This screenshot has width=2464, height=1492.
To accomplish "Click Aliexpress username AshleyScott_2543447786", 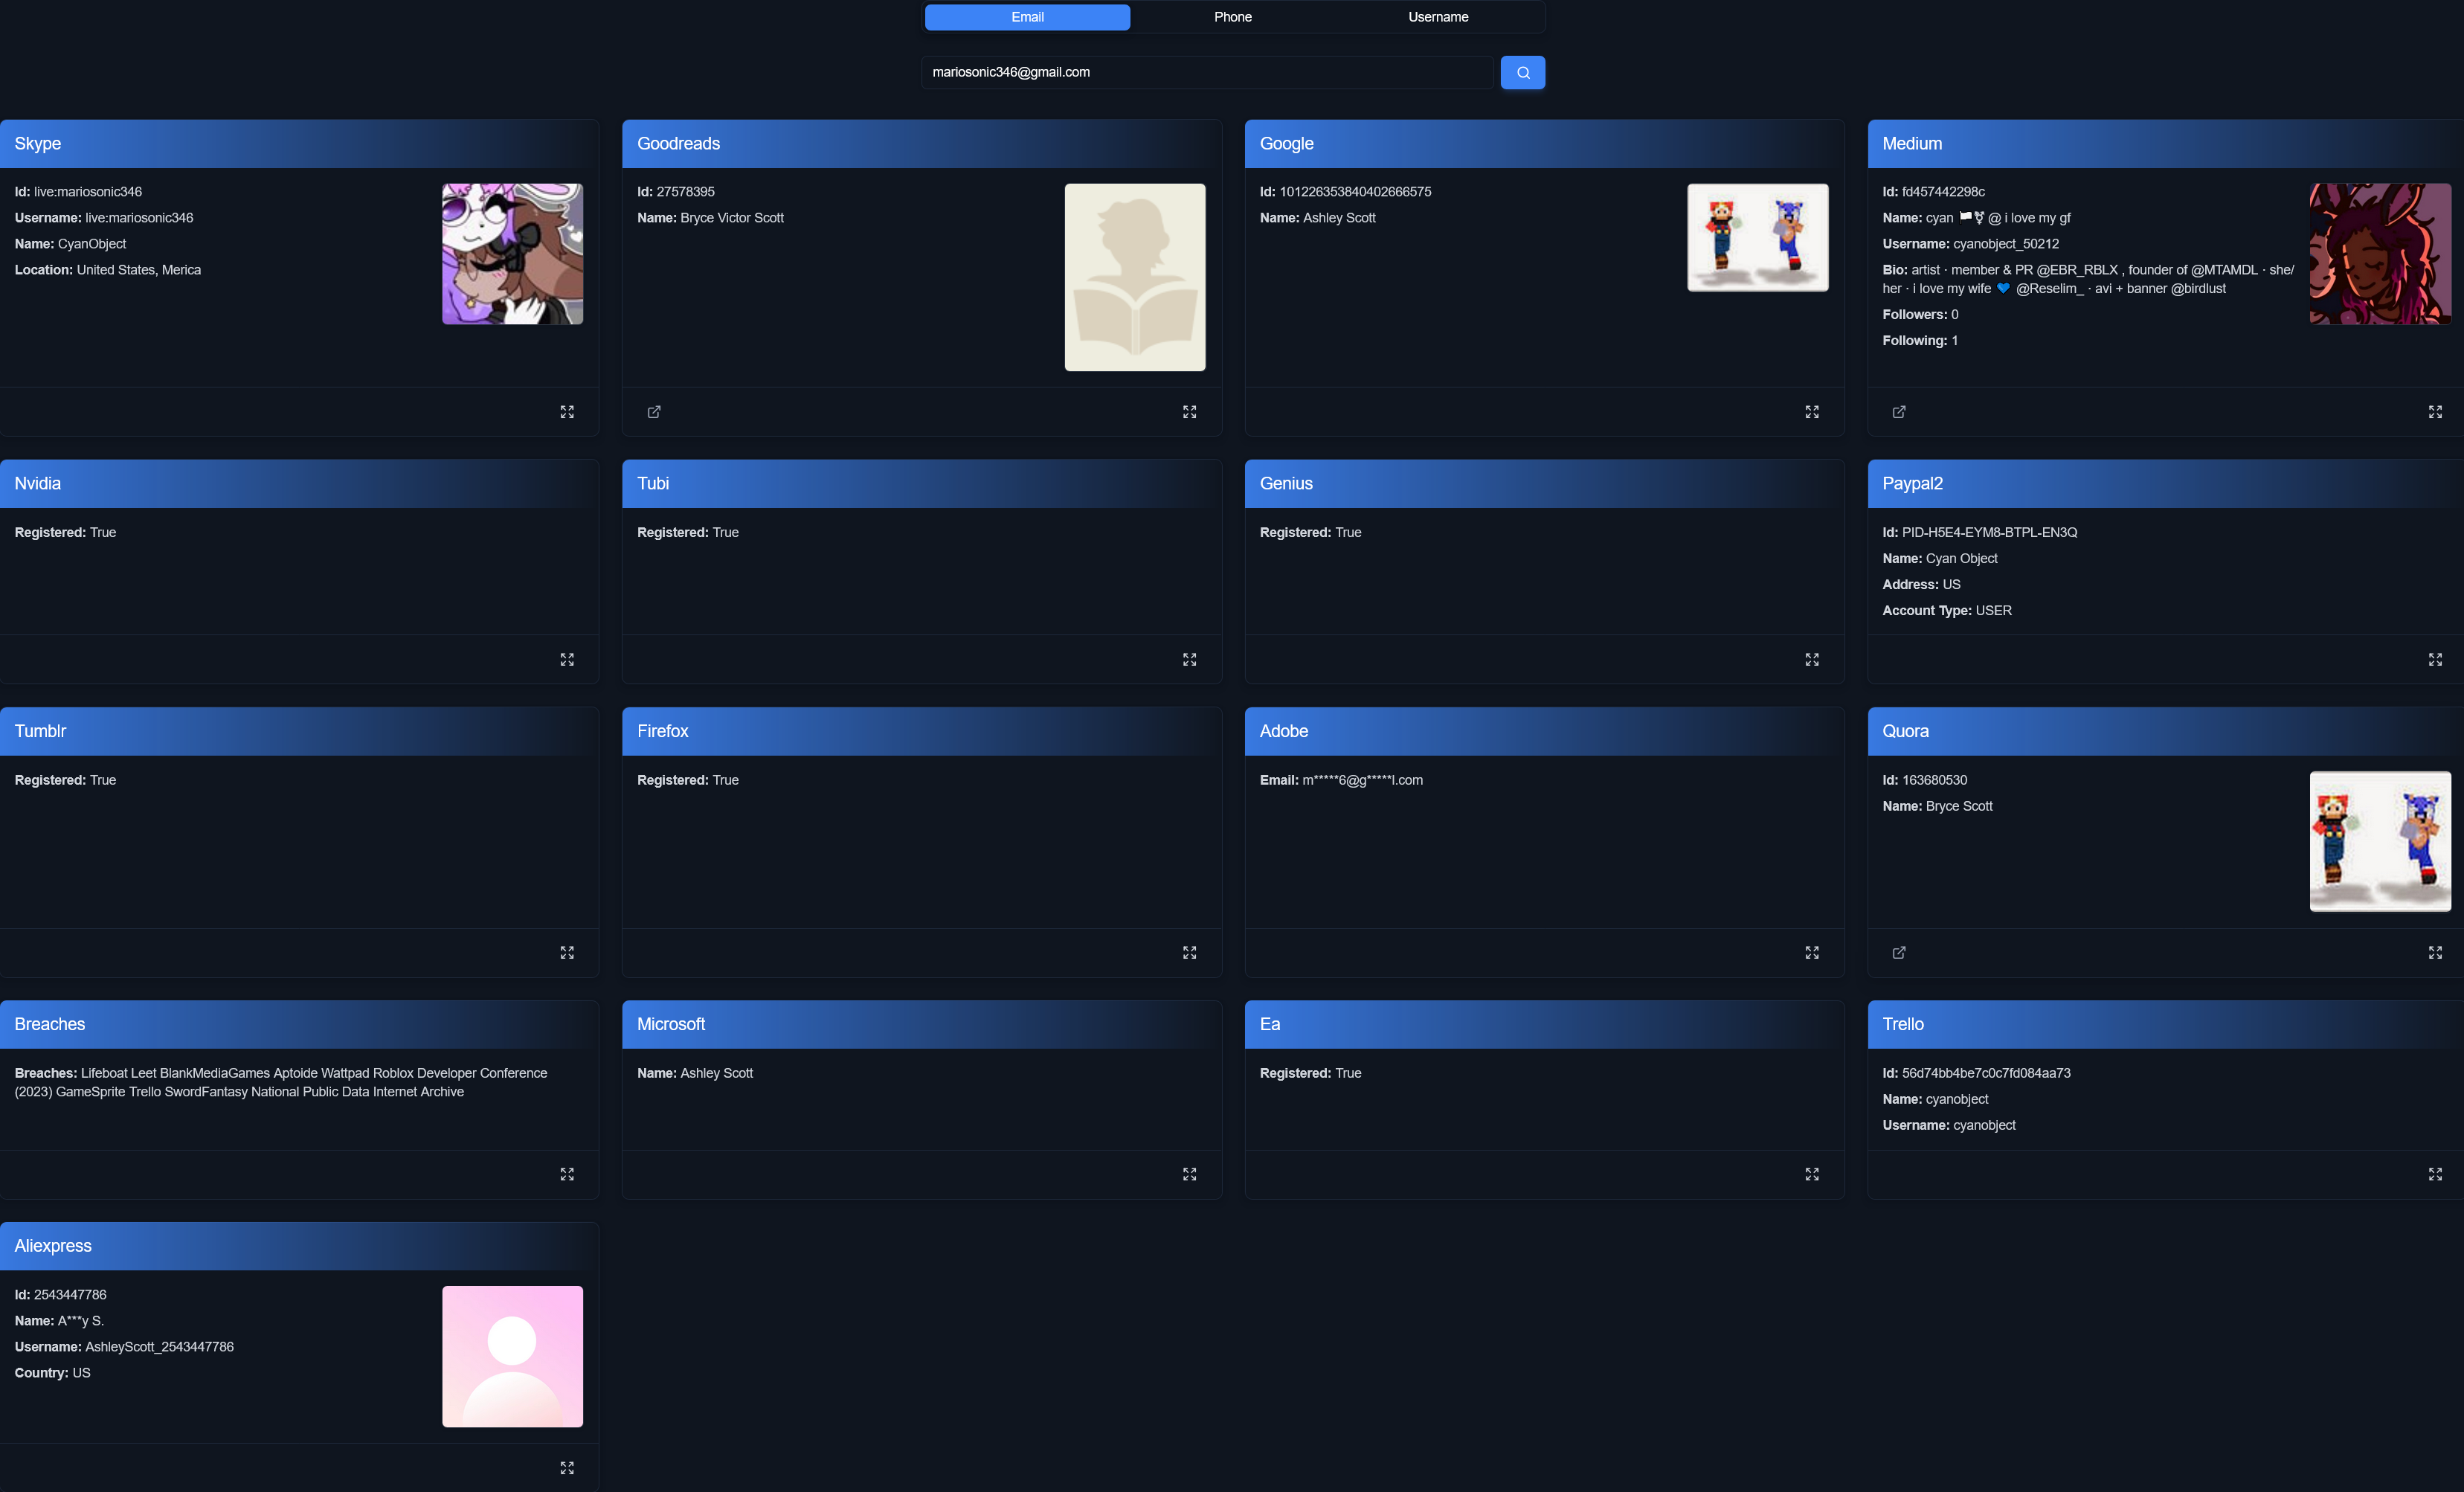I will (124, 1347).
